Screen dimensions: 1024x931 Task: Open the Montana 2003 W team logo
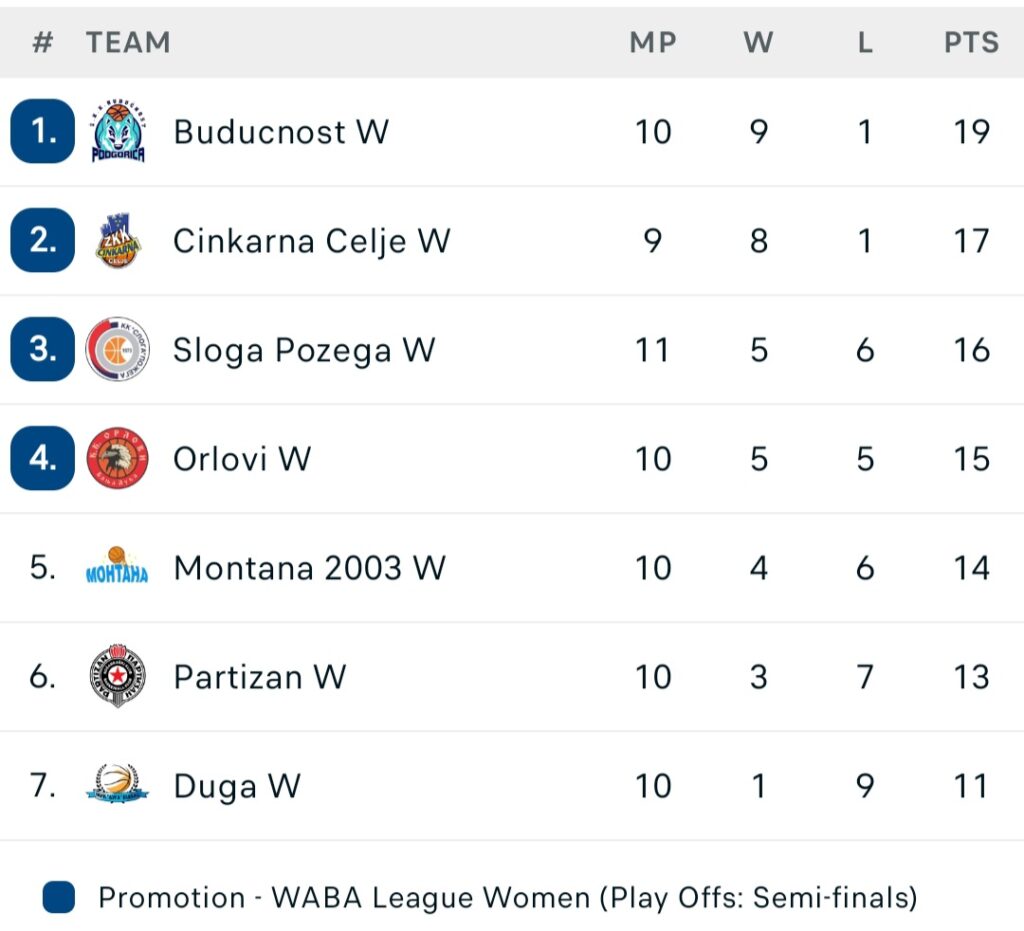click(118, 566)
